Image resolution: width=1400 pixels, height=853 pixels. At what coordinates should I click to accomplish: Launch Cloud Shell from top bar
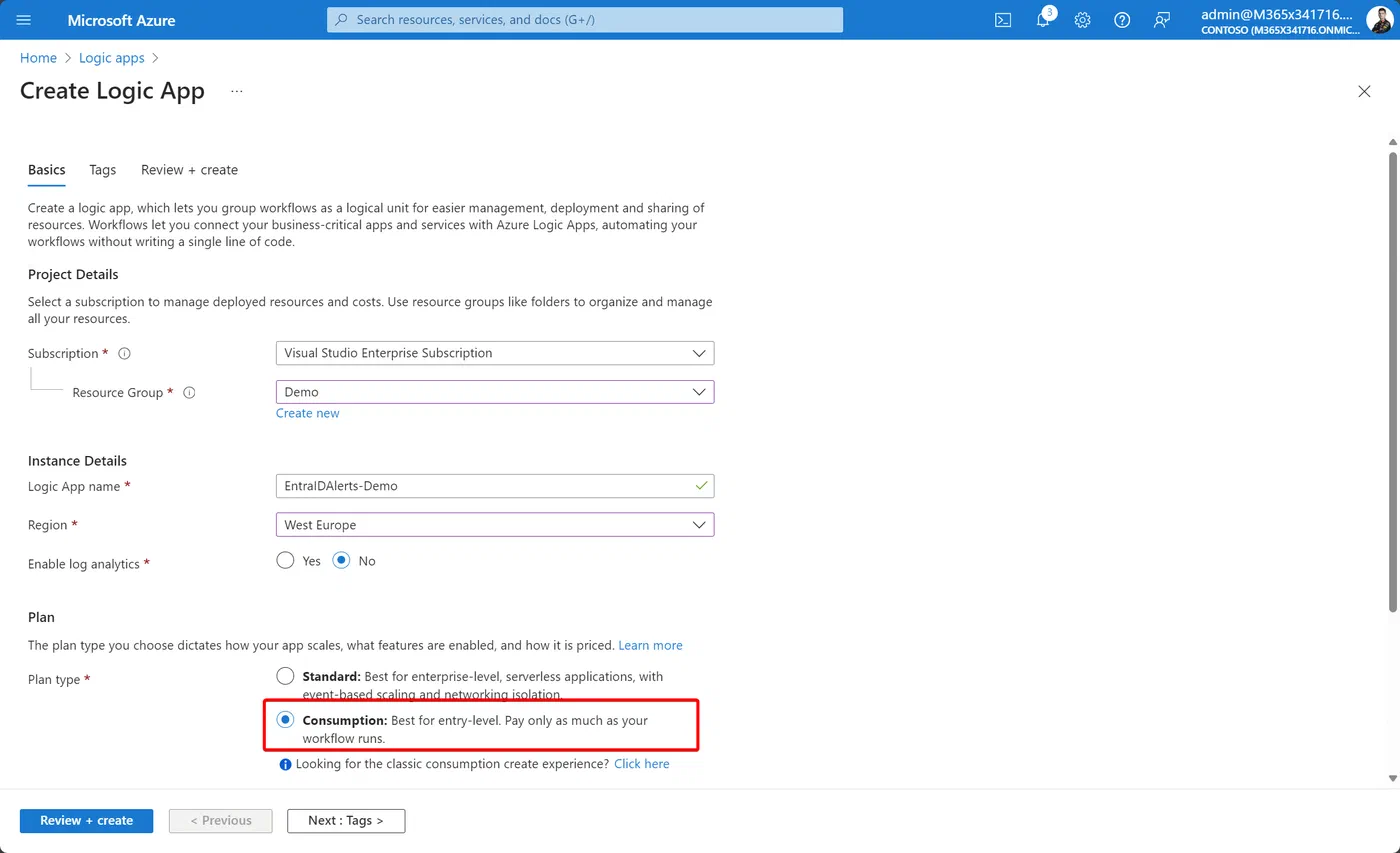point(1003,20)
